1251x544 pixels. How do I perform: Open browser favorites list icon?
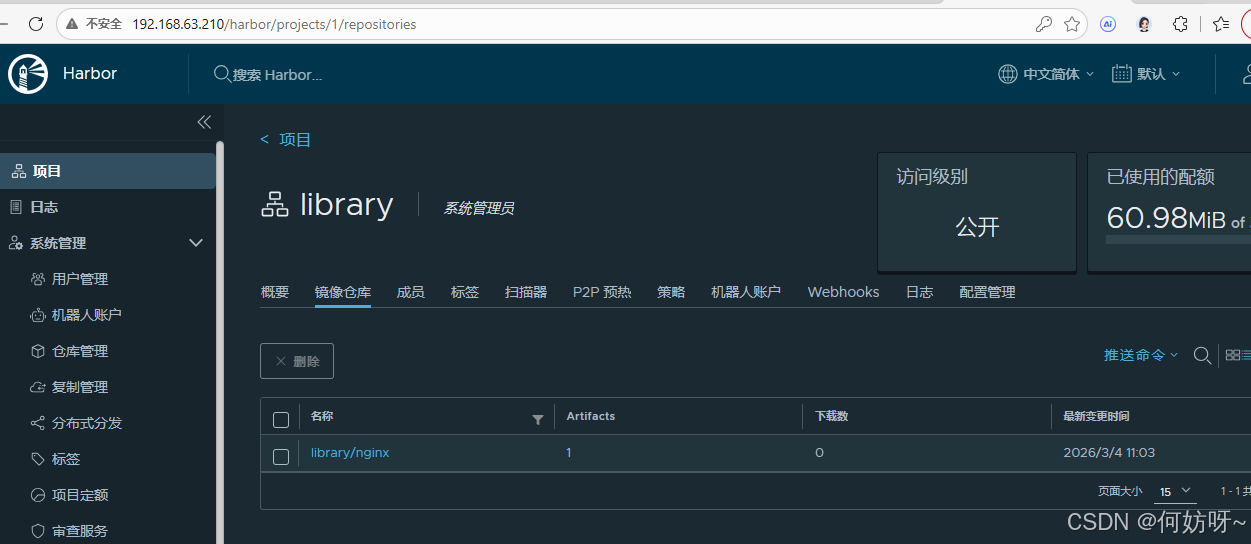point(1221,24)
